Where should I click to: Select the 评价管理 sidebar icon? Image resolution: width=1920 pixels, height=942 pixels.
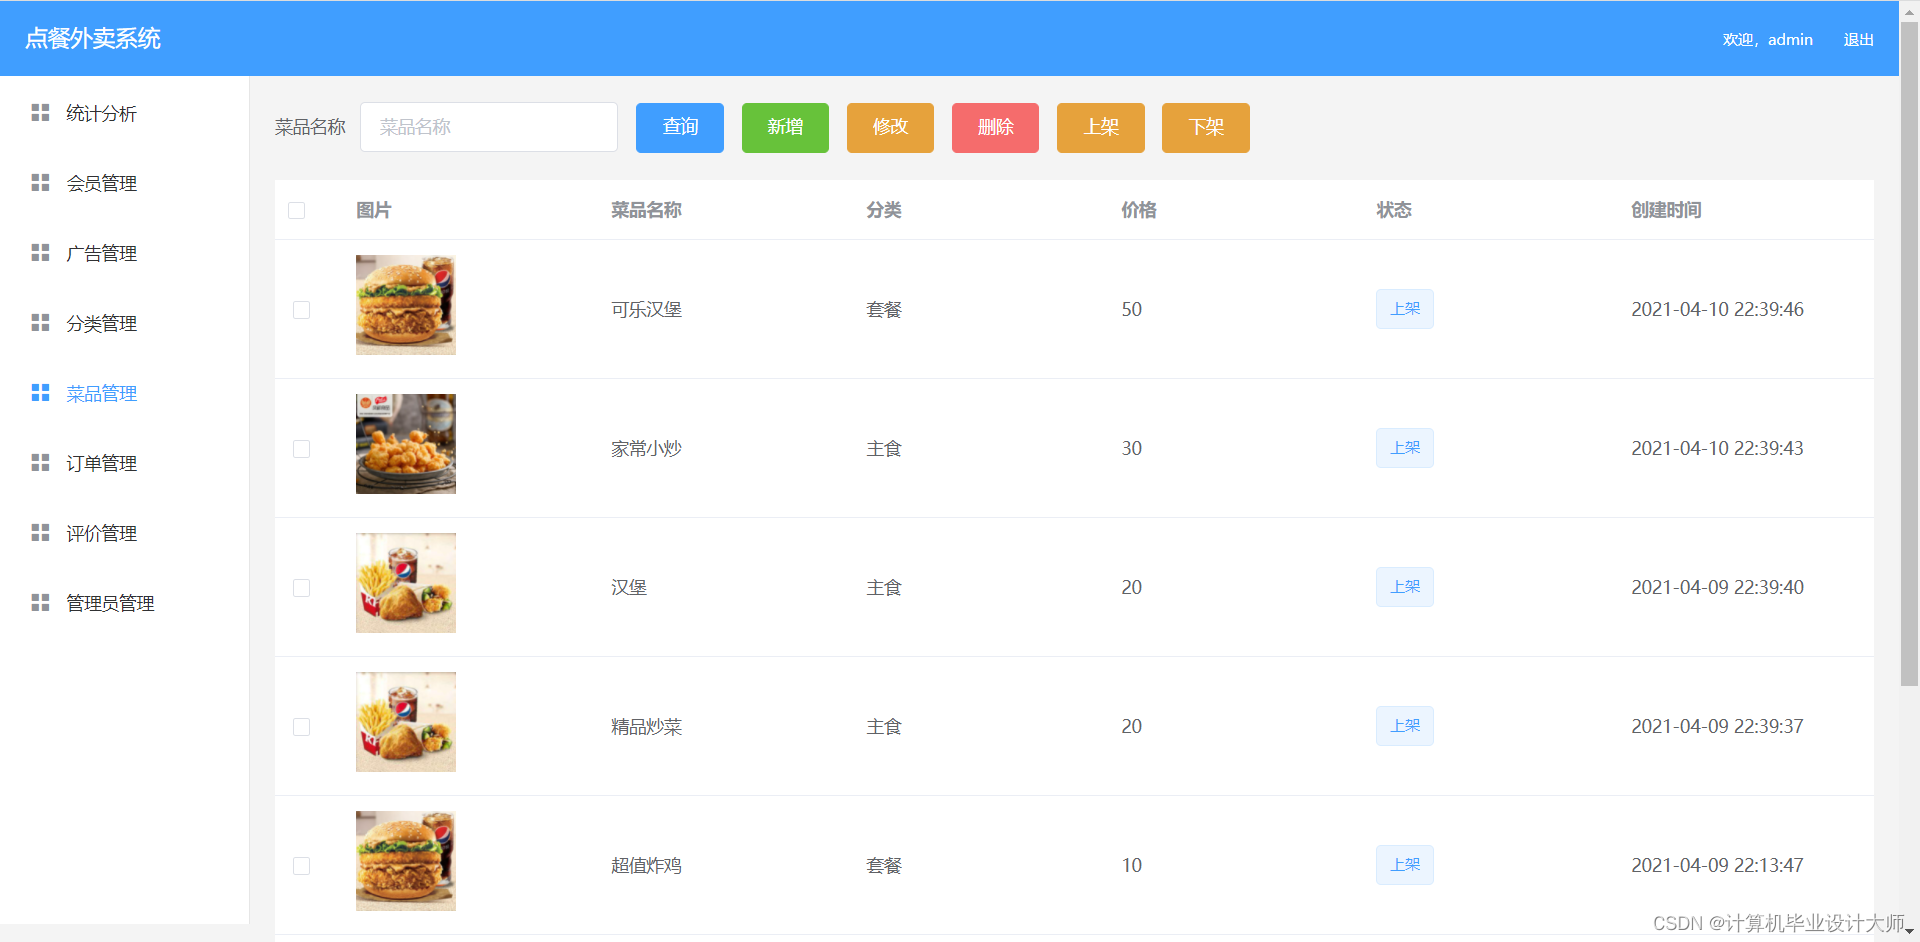pyautogui.click(x=40, y=532)
